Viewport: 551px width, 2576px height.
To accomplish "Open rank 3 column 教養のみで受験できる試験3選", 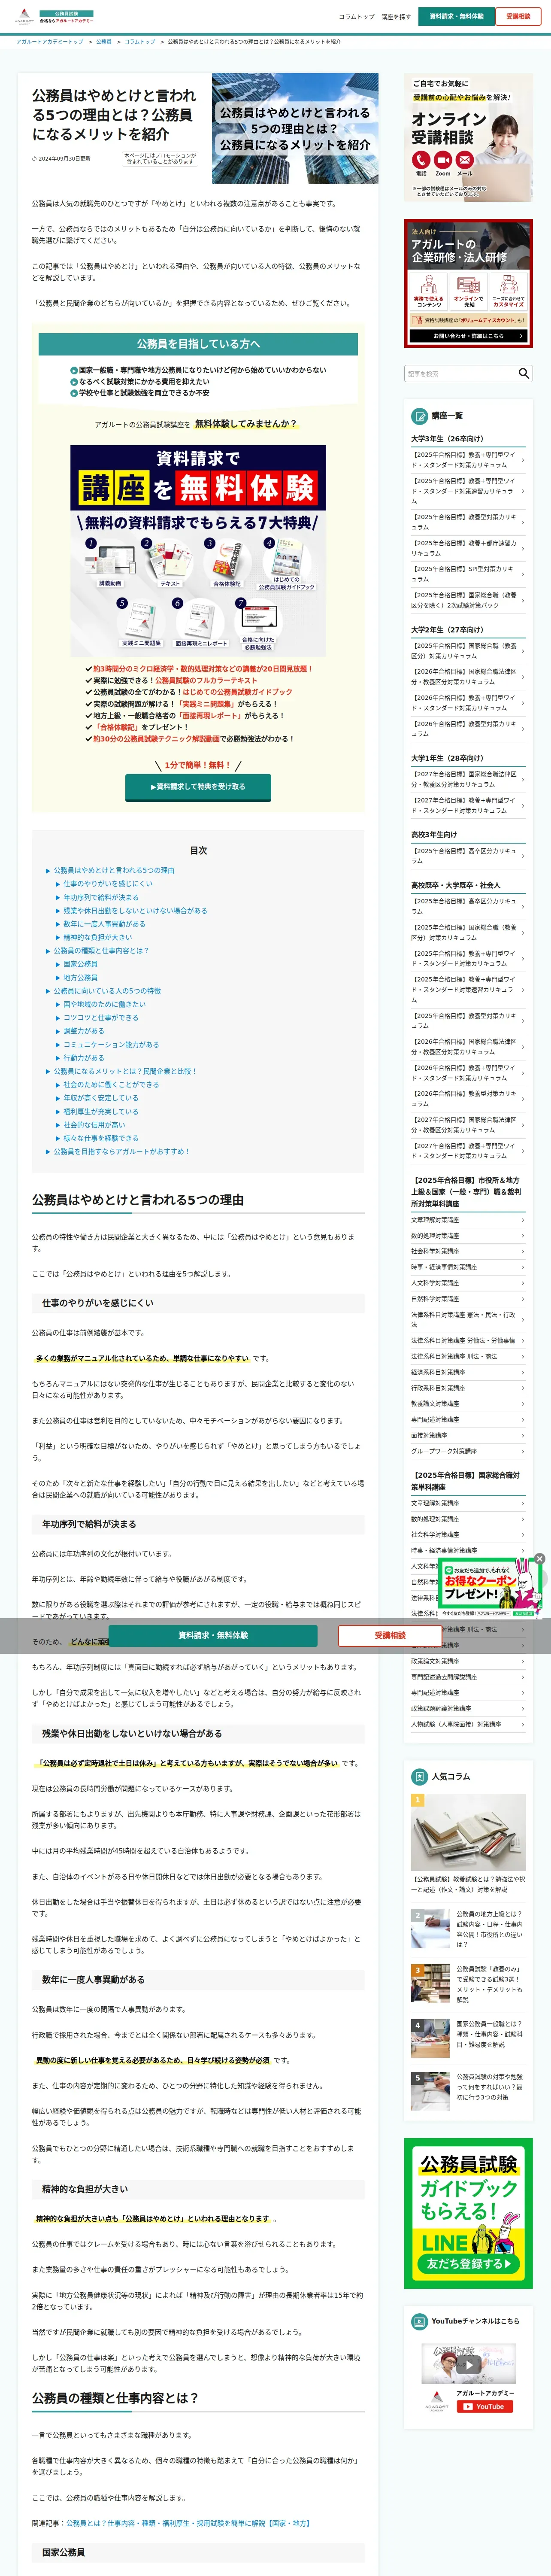I will pos(468,1983).
